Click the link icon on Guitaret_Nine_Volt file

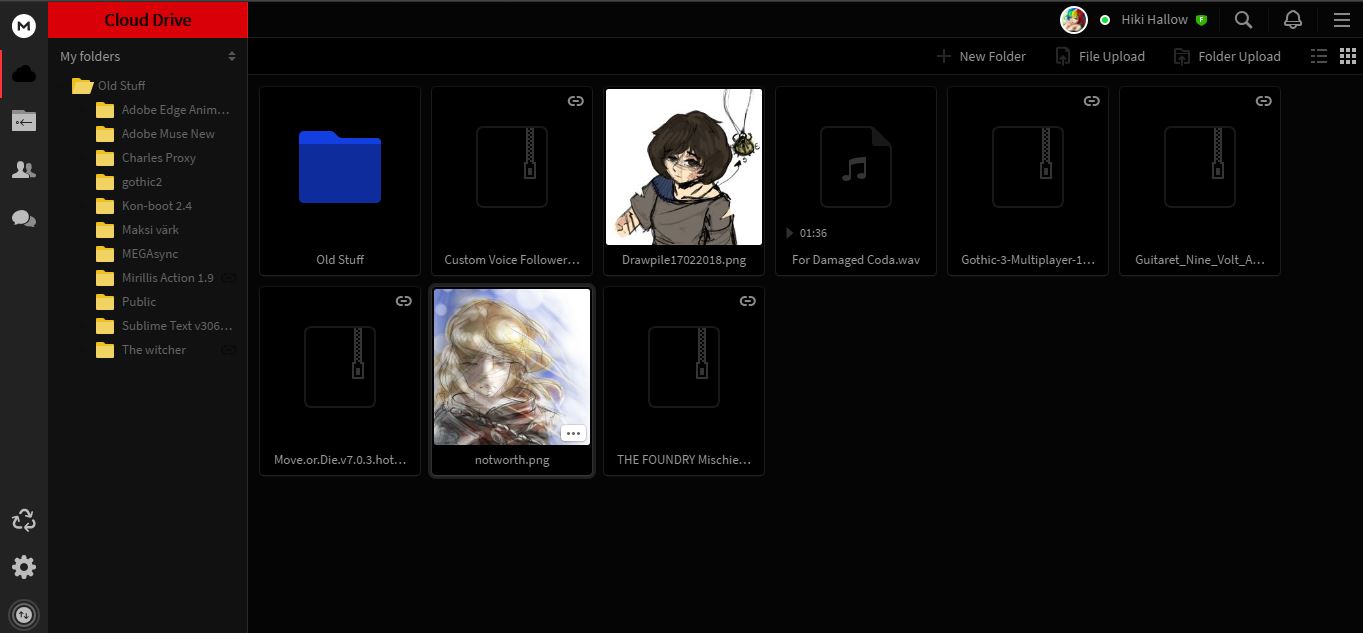[x=1263, y=100]
